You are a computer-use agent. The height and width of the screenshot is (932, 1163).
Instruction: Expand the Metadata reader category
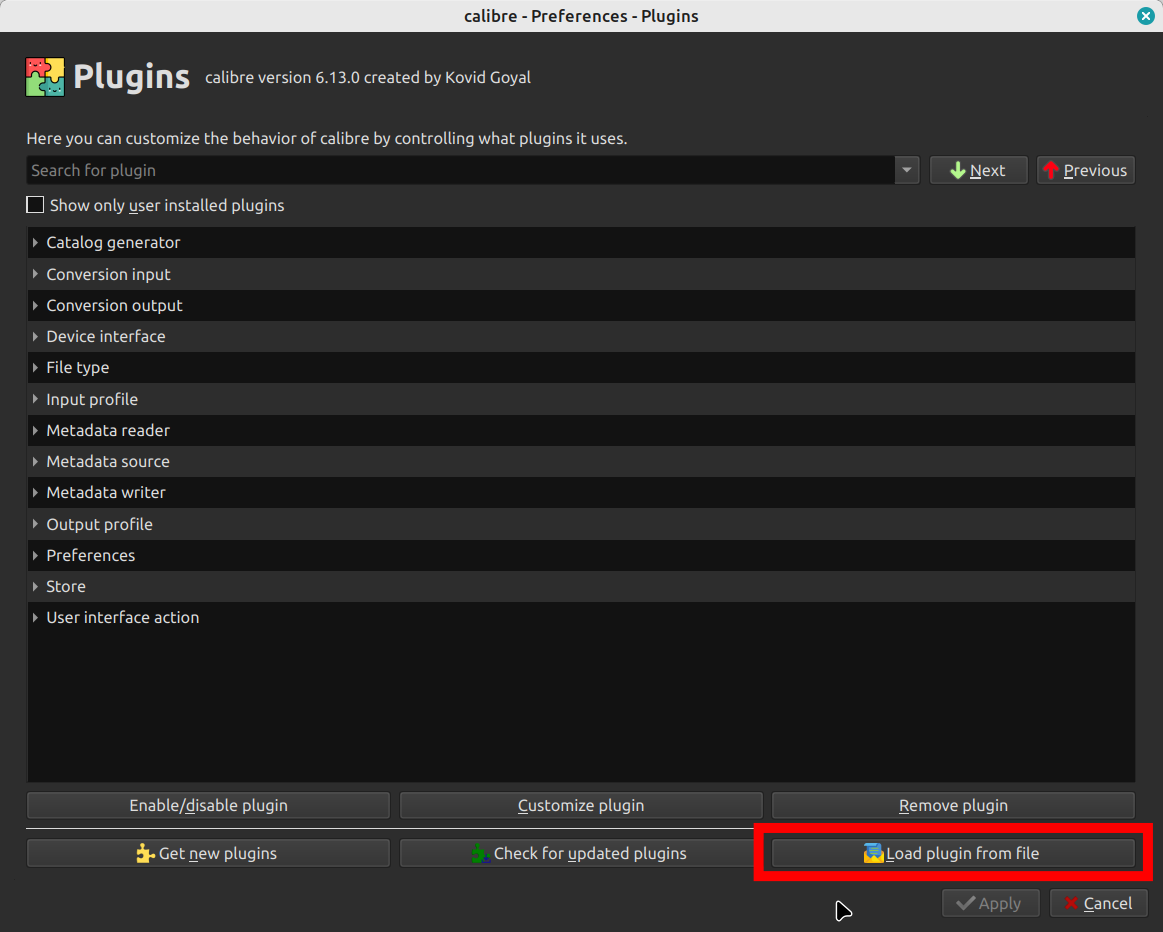click(x=35, y=431)
